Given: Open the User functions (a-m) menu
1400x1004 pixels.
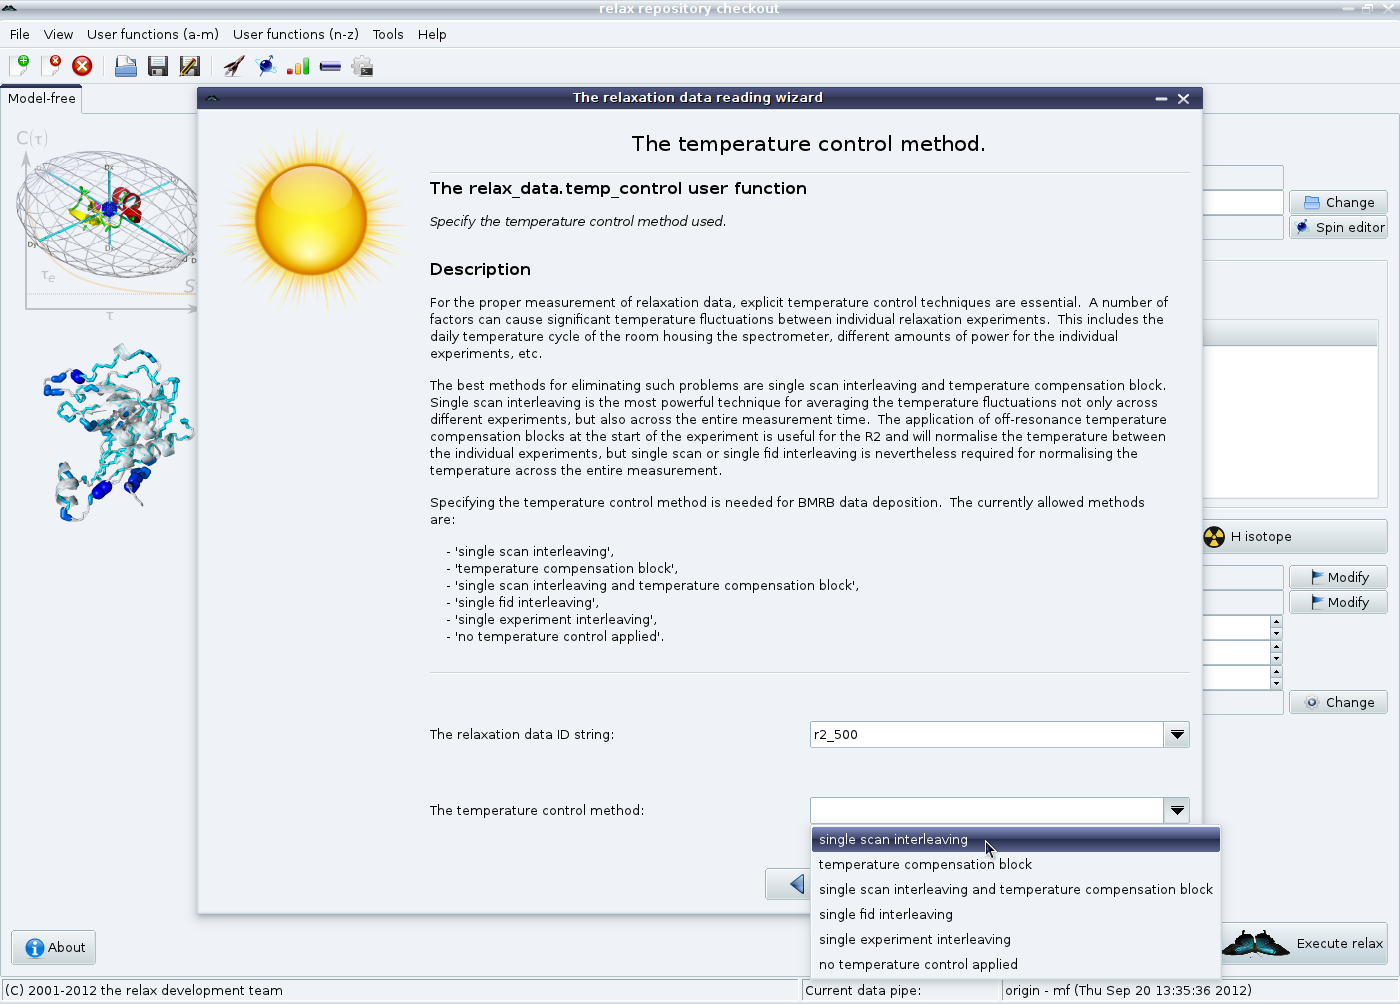Looking at the screenshot, I should pyautogui.click(x=152, y=34).
